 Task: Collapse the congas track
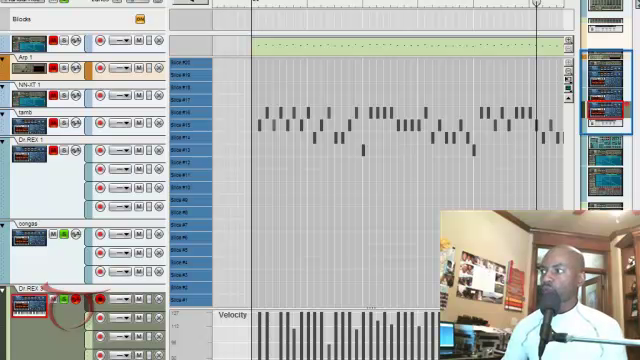tap(2, 226)
